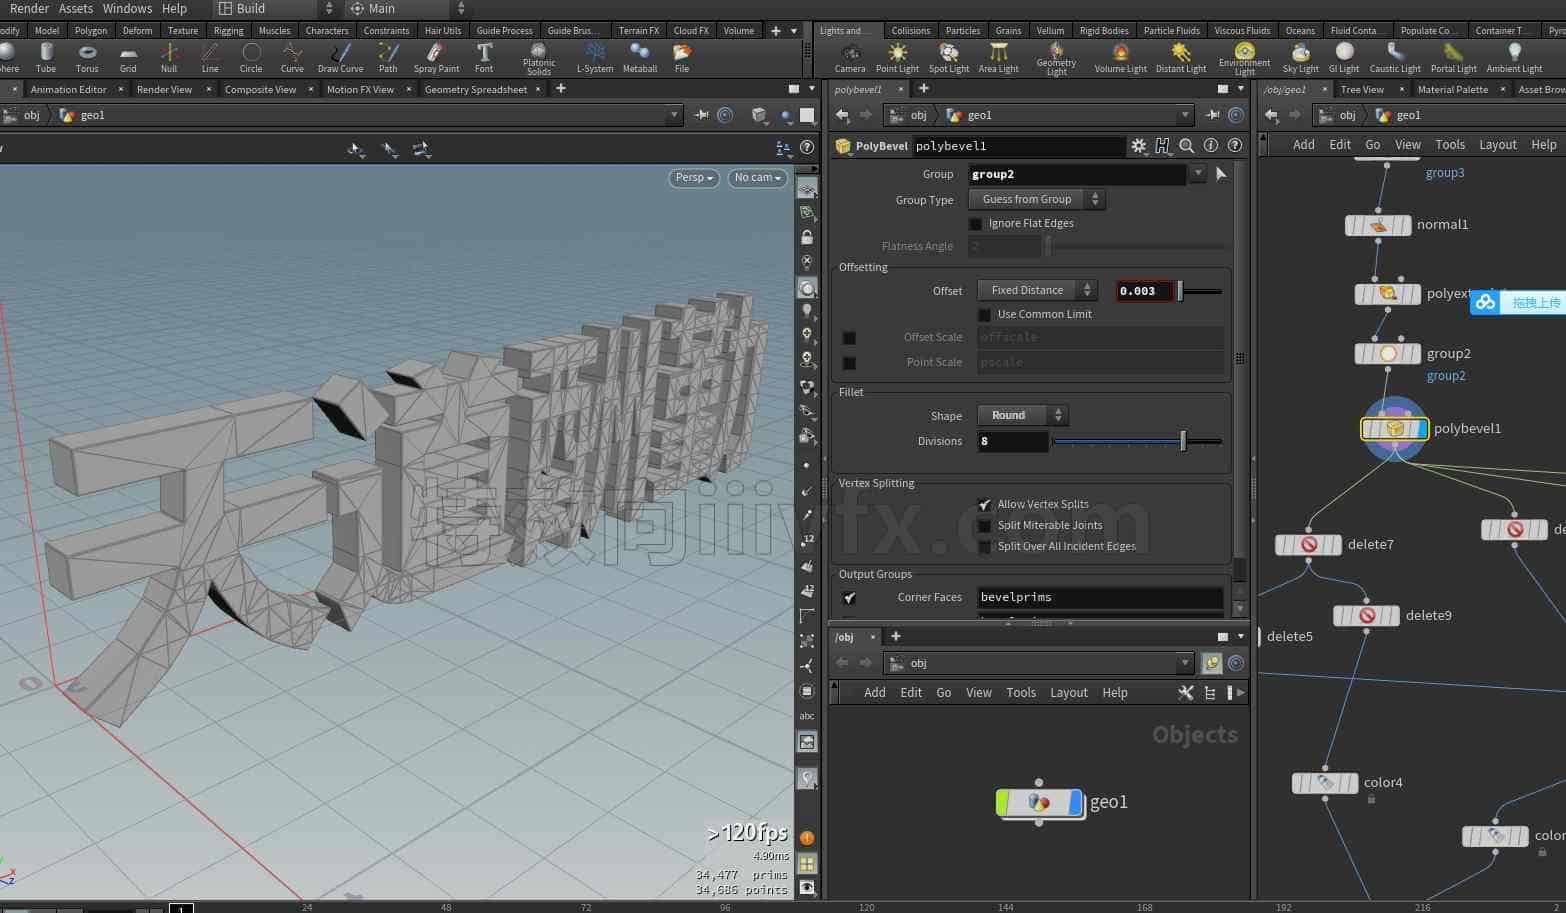Viewport: 1566px width, 913px height.
Task: Select the Metaball shelf tool
Action: 640,58
